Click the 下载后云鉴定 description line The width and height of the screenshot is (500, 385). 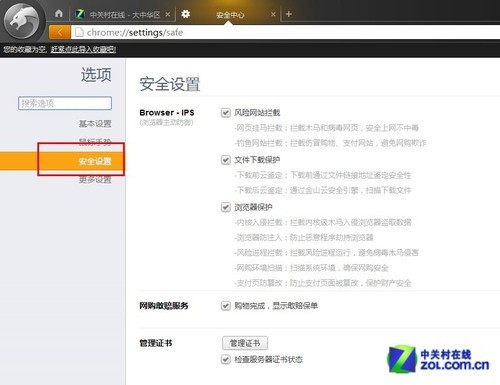pos(323,190)
